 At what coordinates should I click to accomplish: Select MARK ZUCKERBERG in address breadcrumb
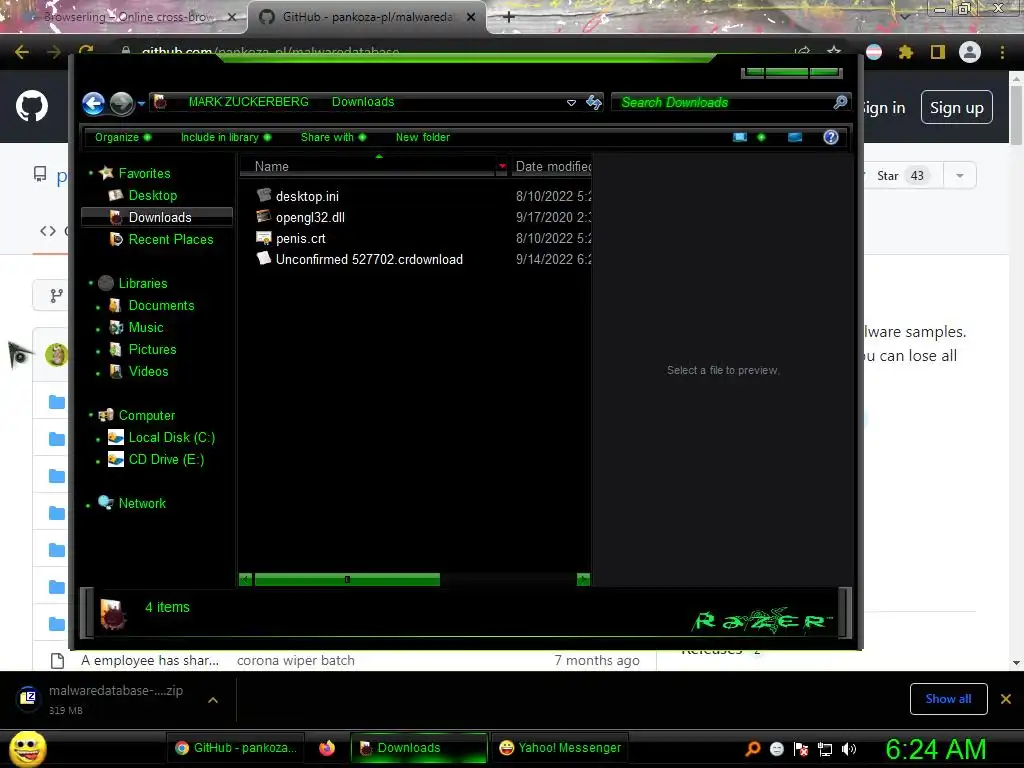tap(248, 102)
